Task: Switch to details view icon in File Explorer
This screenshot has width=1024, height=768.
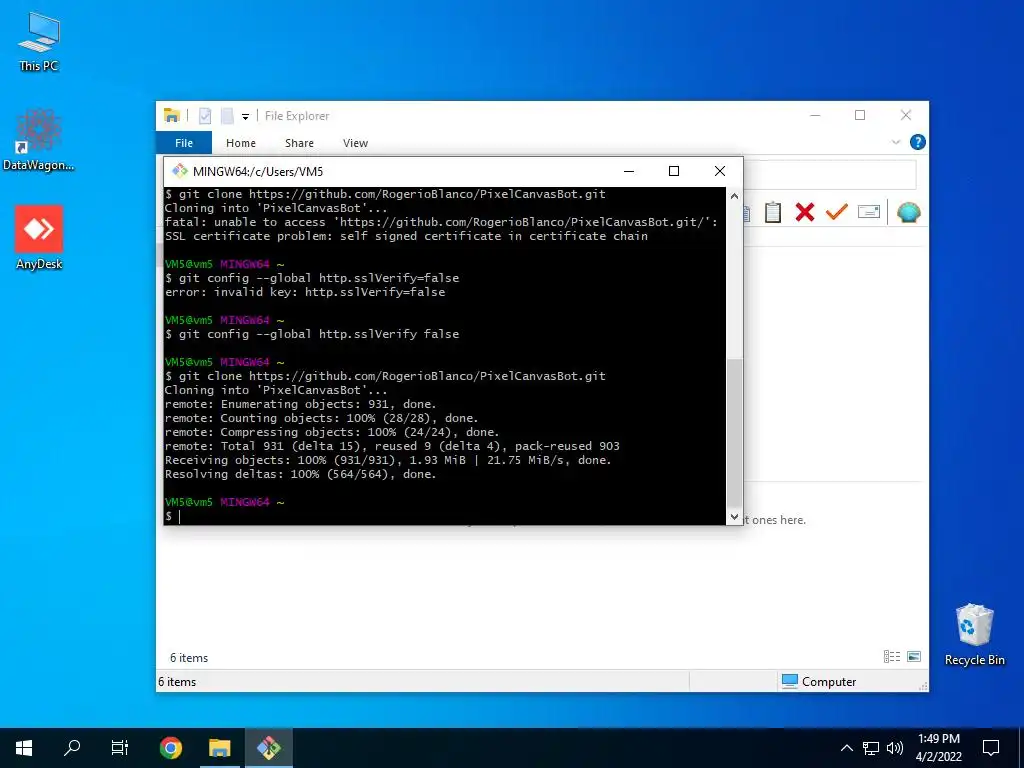Action: point(891,656)
